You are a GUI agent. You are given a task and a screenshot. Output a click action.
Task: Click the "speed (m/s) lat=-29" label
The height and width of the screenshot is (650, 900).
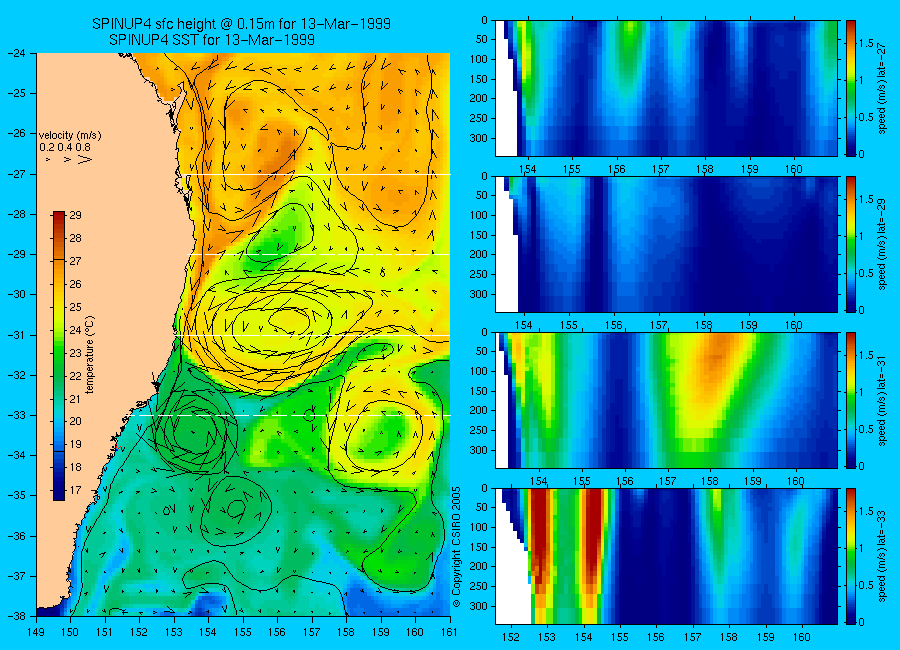pos(883,245)
